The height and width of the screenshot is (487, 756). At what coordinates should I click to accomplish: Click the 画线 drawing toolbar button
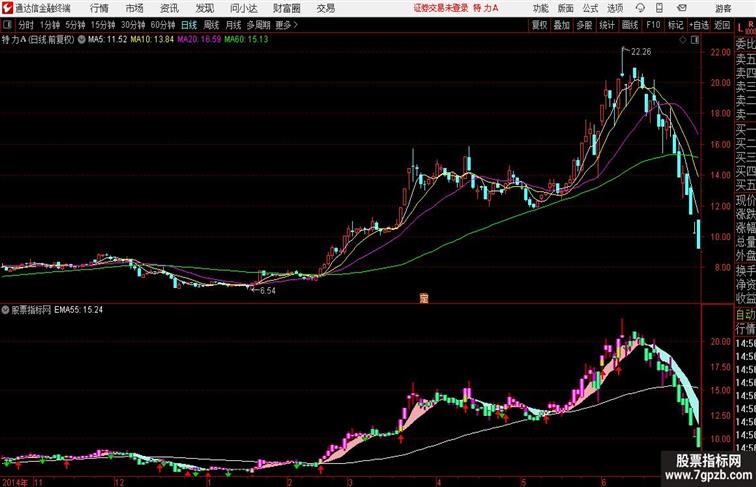tap(630, 25)
